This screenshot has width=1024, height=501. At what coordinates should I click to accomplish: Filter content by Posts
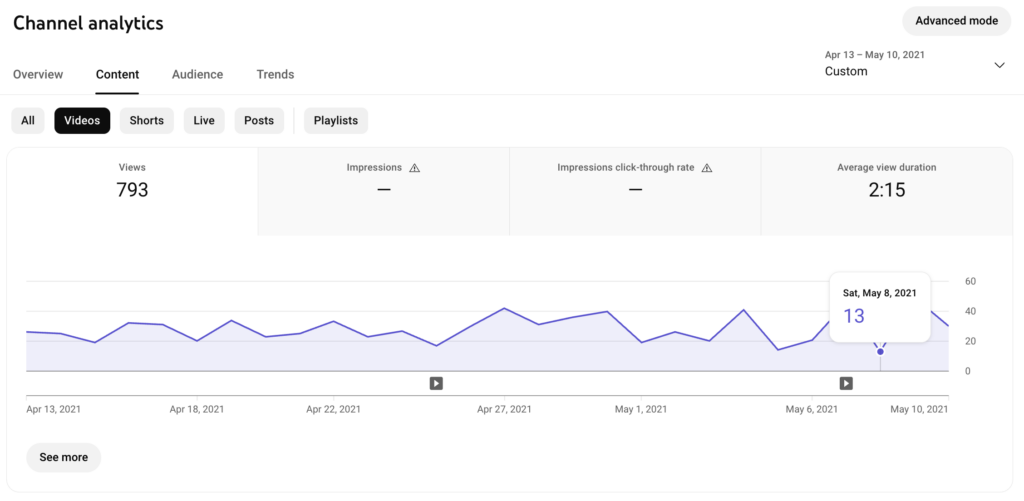(259, 121)
